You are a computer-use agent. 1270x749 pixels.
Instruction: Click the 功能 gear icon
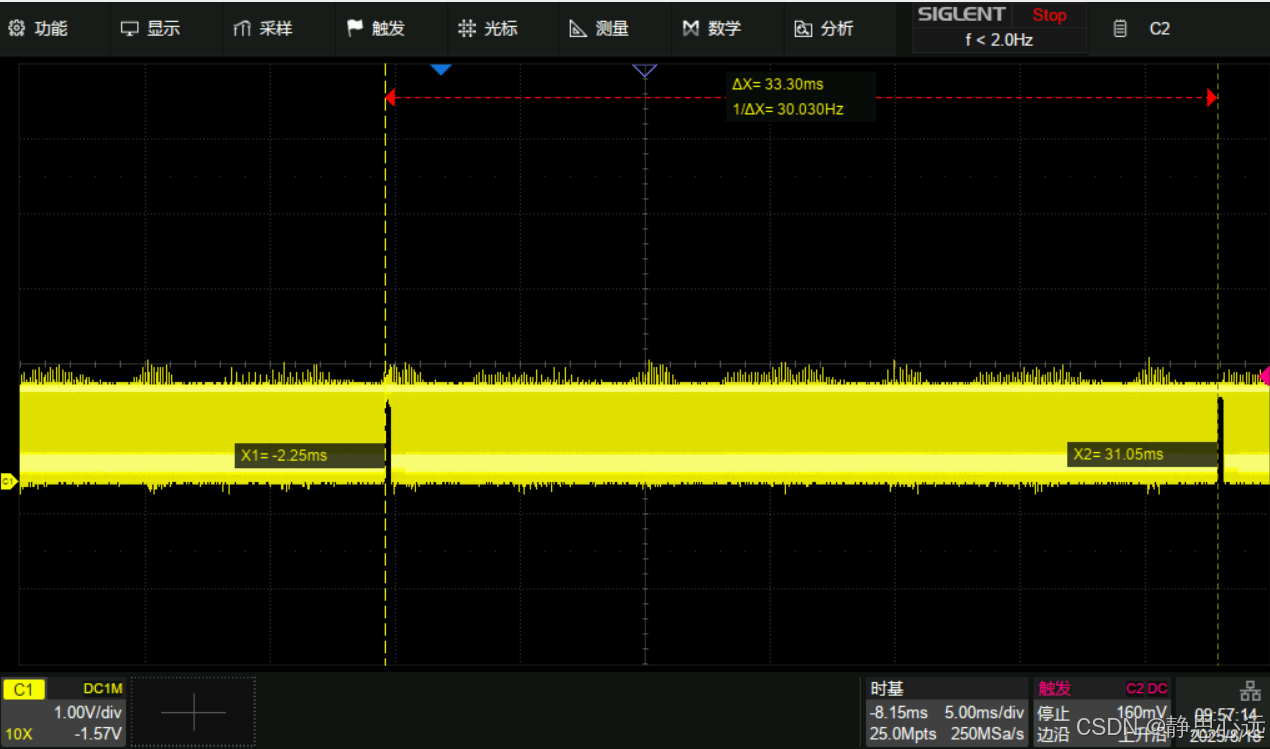coord(17,29)
